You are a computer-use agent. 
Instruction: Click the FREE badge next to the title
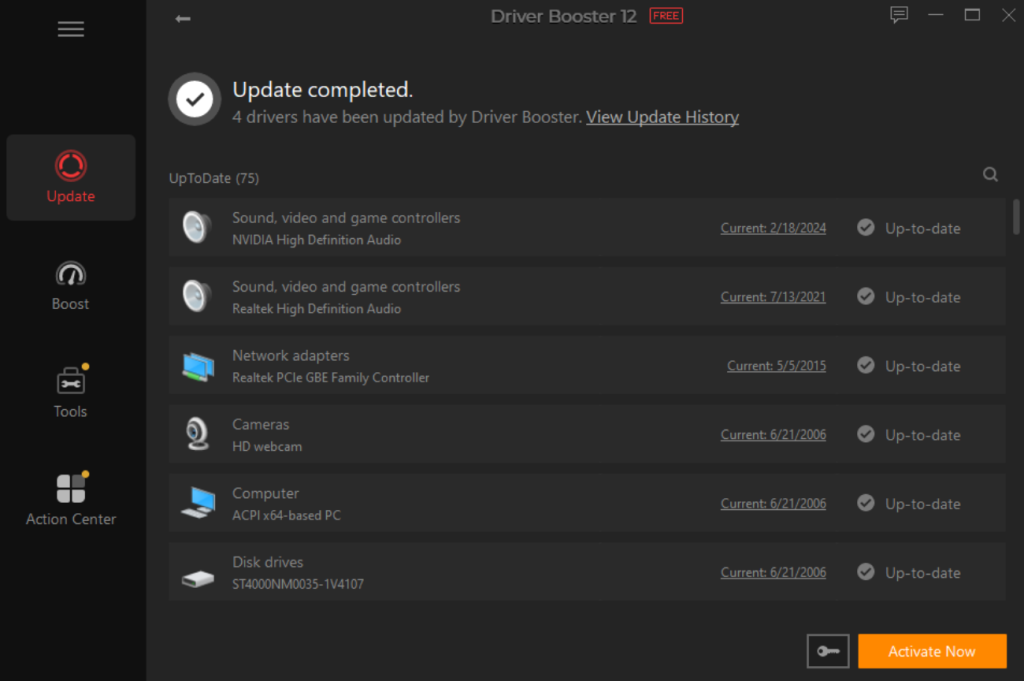coord(665,15)
